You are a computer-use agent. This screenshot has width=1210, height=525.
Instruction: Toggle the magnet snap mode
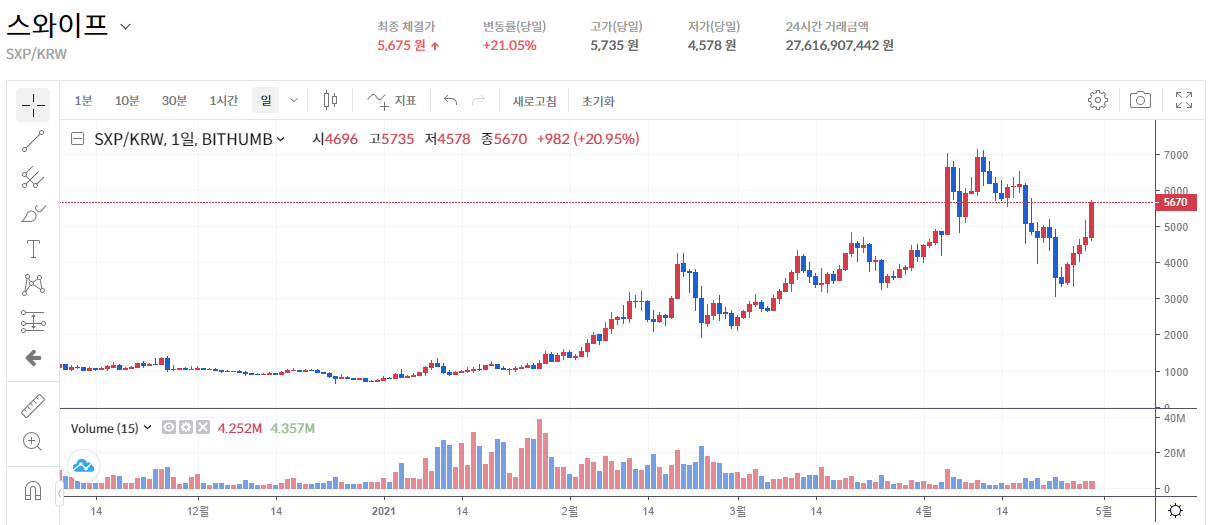pos(33,491)
